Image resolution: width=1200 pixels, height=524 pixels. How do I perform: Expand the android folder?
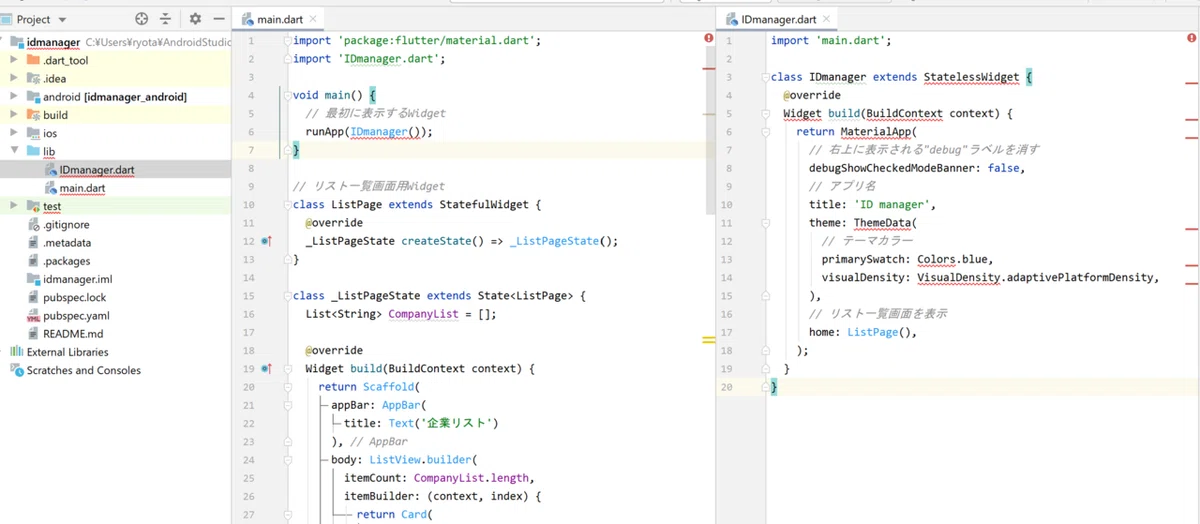pos(13,97)
